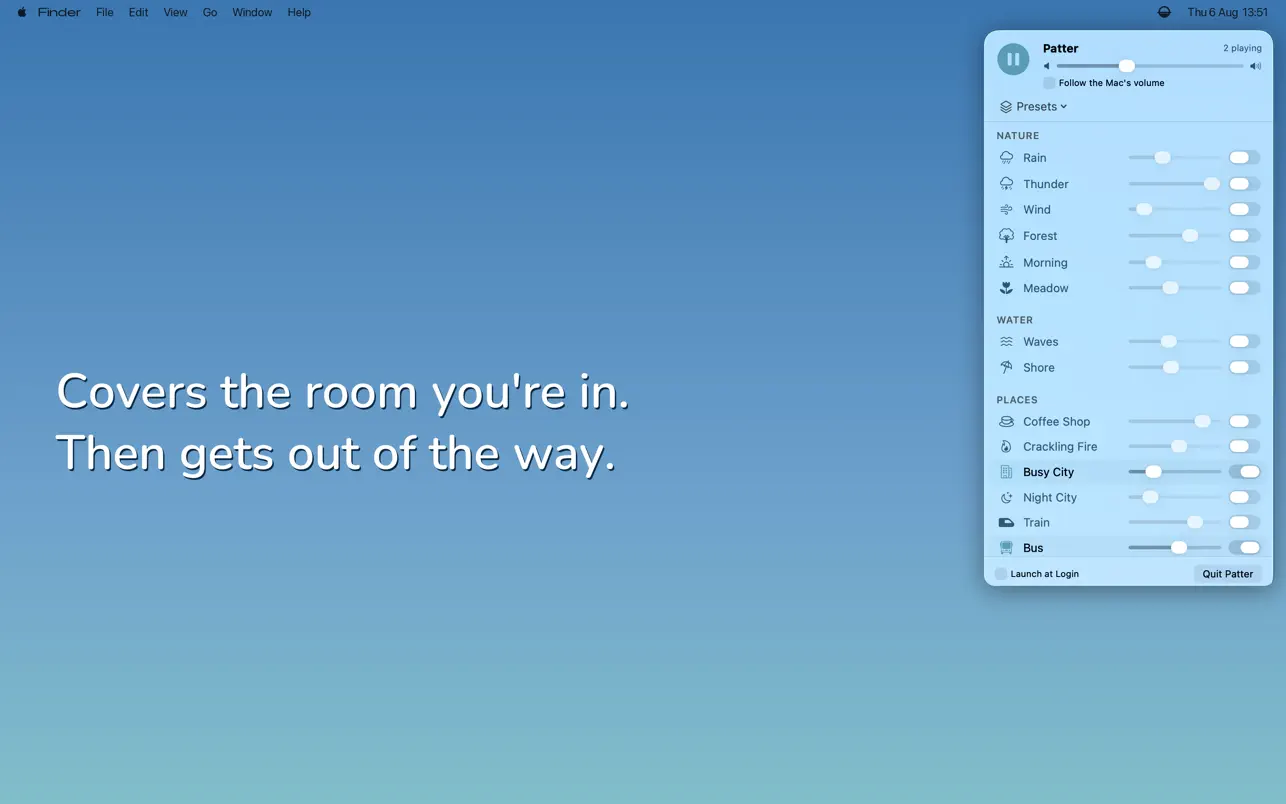This screenshot has width=1286, height=804.
Task: Click the Coffee Shop volume slider
Action: tap(1175, 422)
